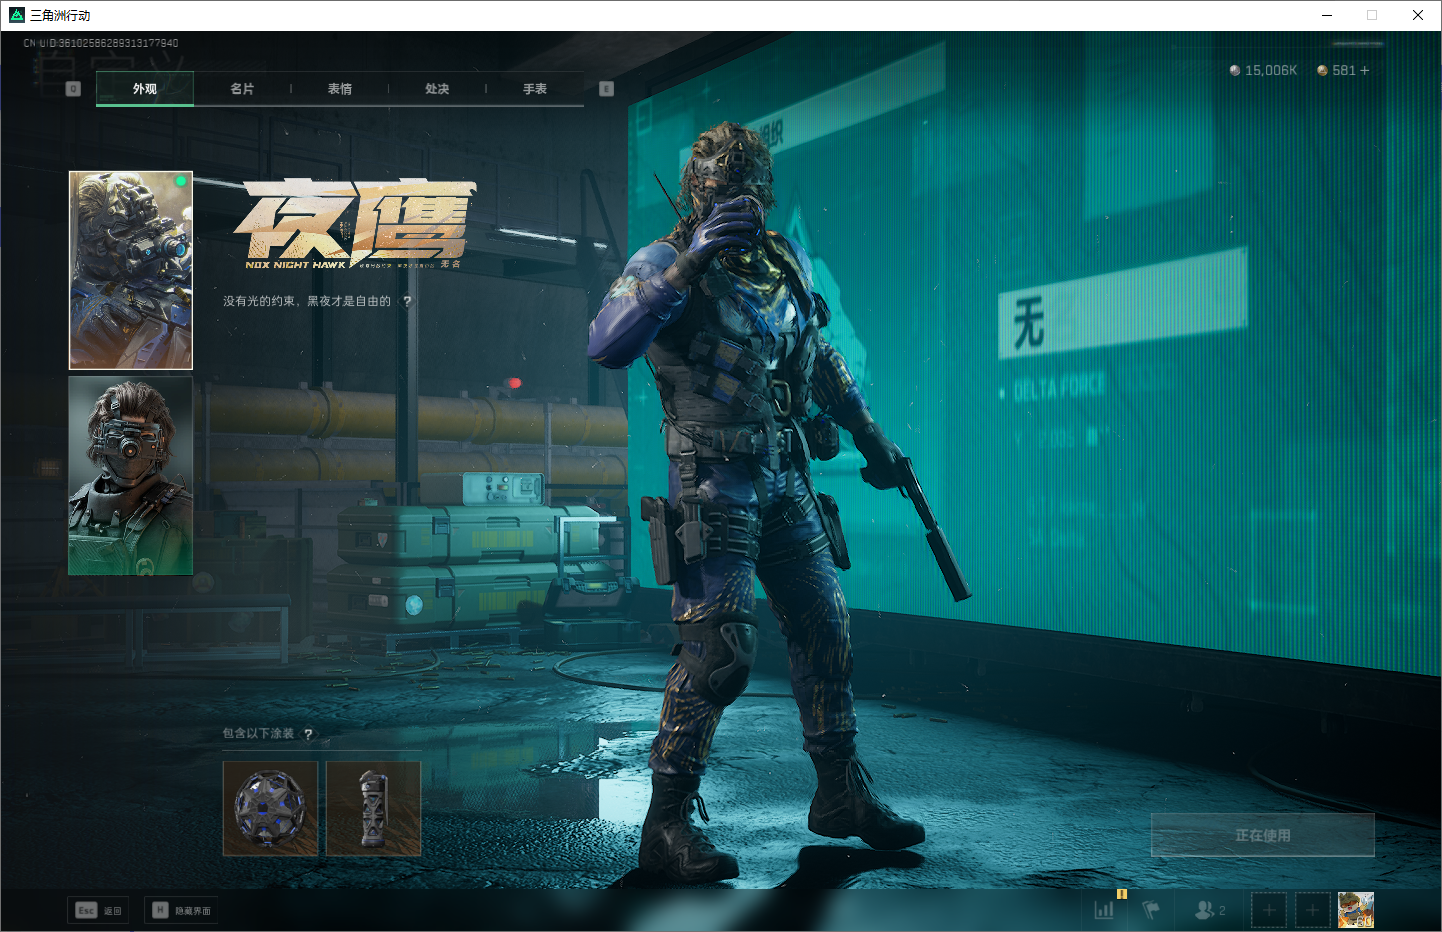Open the 名片 namecard tab

click(242, 89)
